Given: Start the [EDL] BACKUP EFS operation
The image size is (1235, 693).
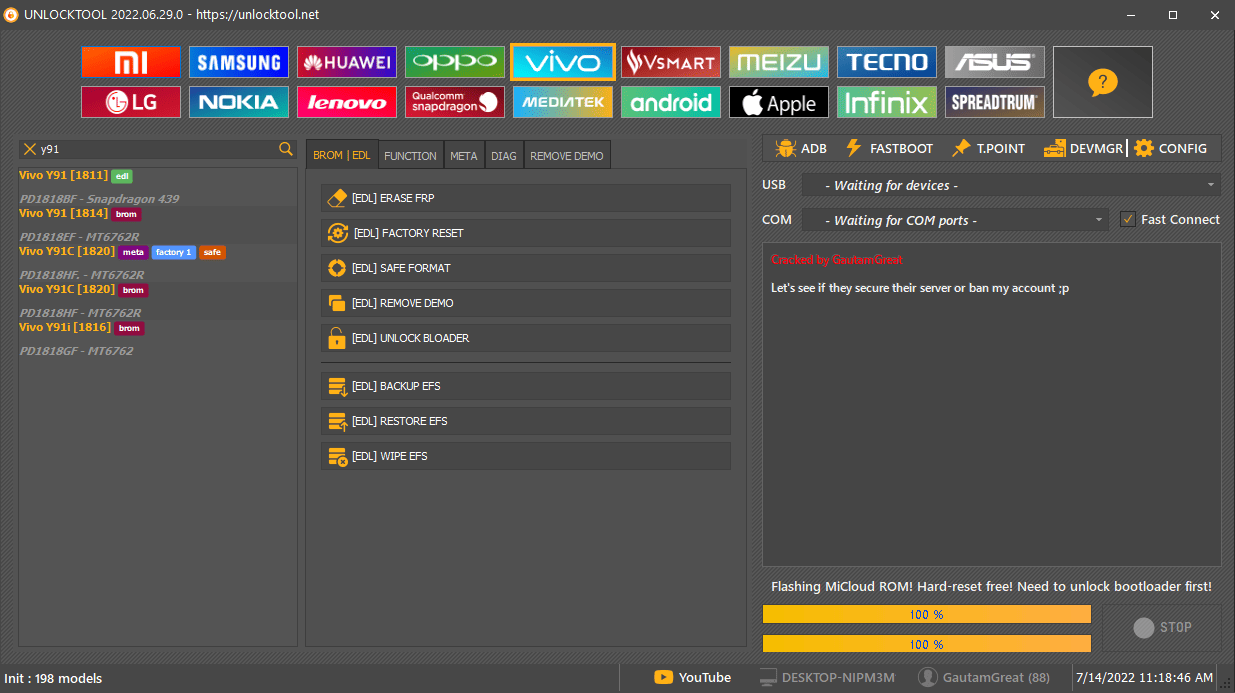Looking at the screenshot, I should (x=525, y=386).
